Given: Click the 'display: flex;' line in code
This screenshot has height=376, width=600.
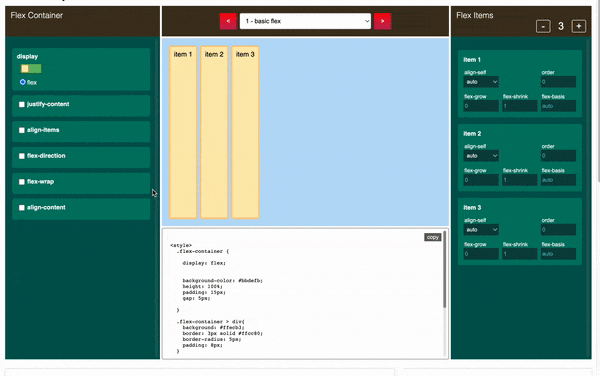Looking at the screenshot, I should [x=204, y=263].
